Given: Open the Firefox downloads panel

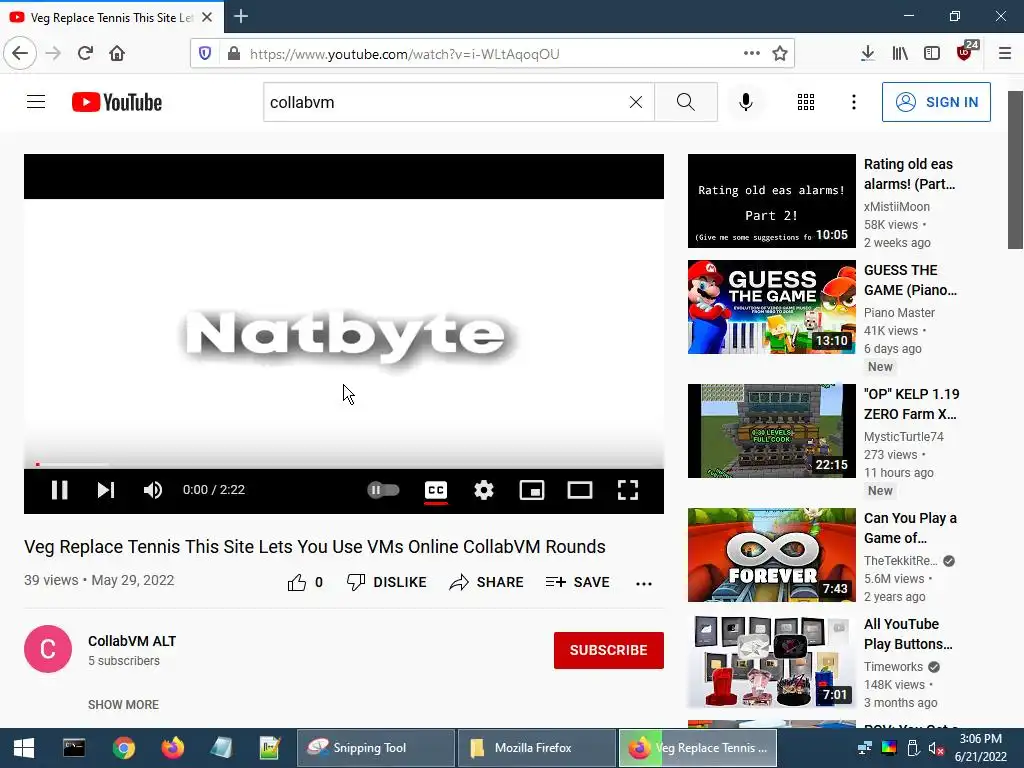Looking at the screenshot, I should tap(867, 54).
